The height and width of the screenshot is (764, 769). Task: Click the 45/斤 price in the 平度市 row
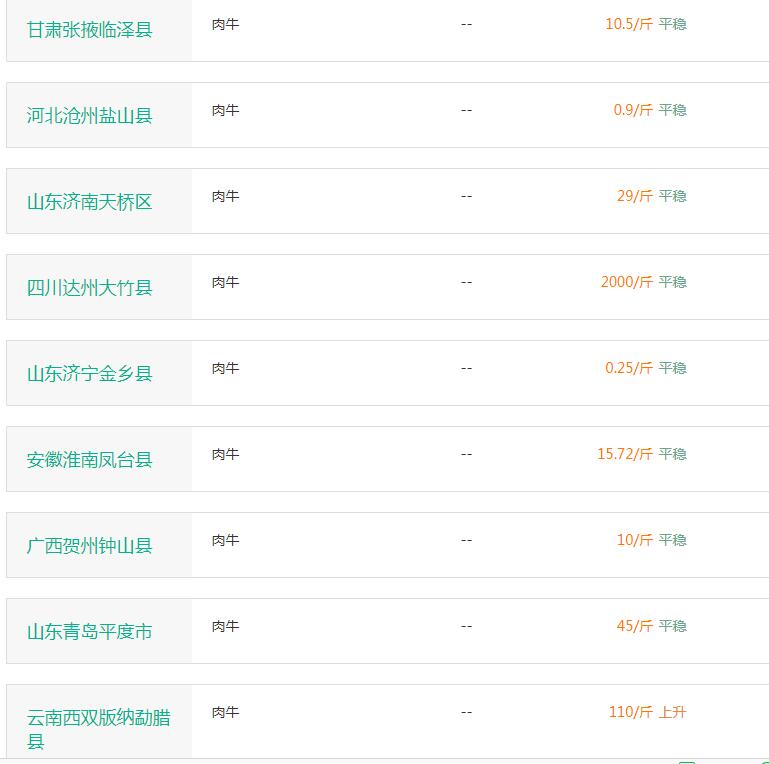(635, 626)
